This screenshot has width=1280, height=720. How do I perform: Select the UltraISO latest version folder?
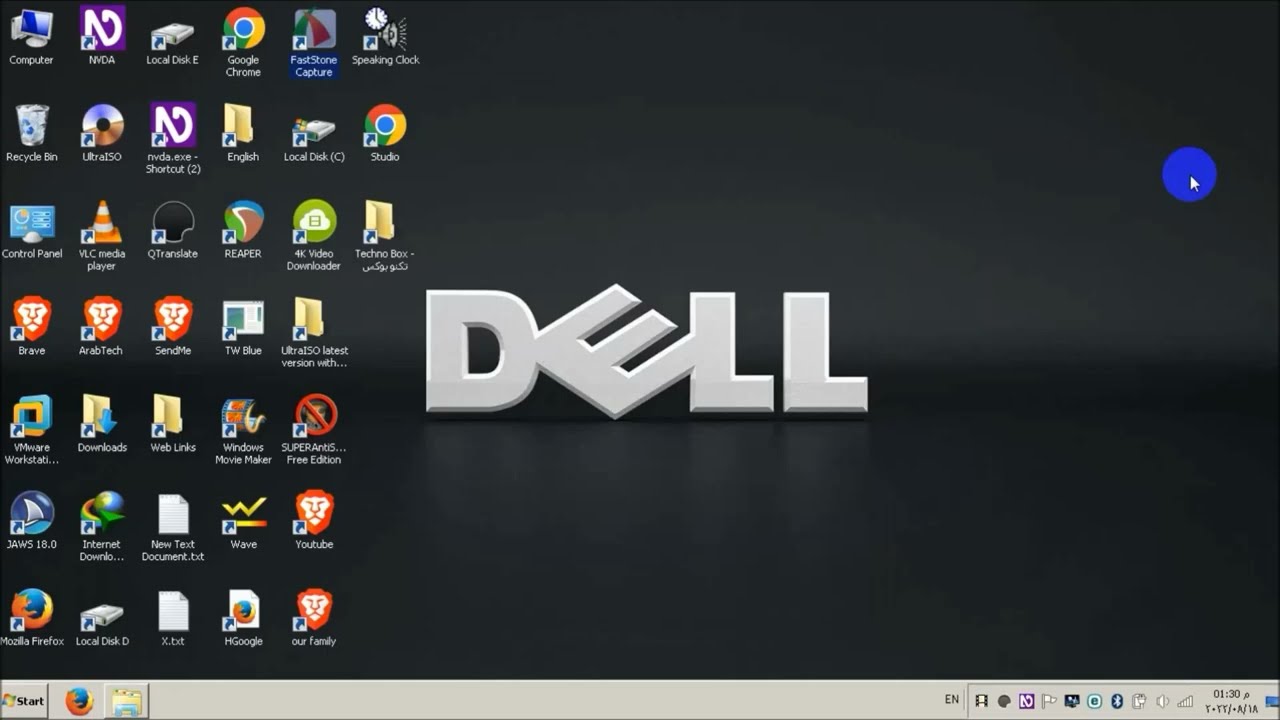(314, 334)
